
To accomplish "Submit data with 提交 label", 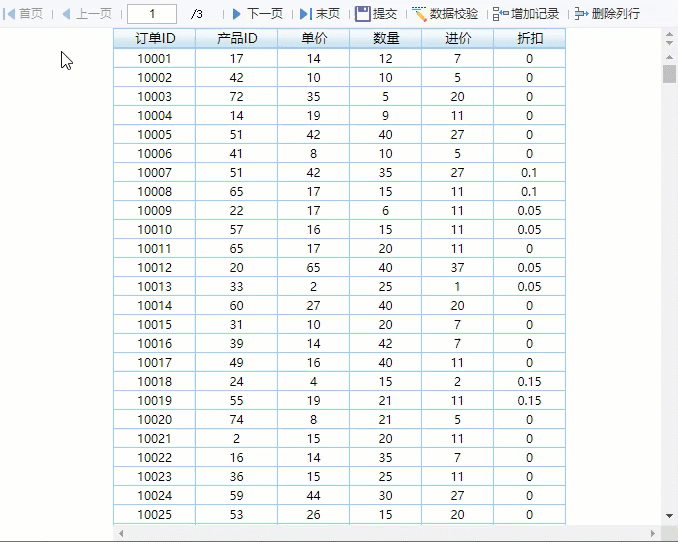I will pyautogui.click(x=385, y=14).
